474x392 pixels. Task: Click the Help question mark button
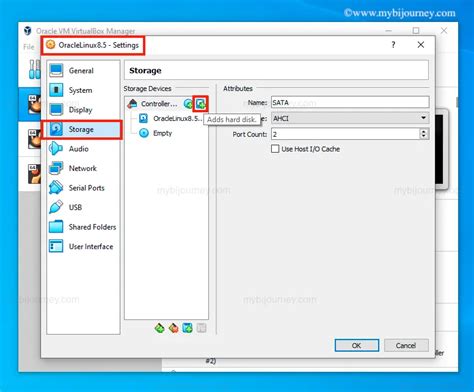tap(393, 45)
